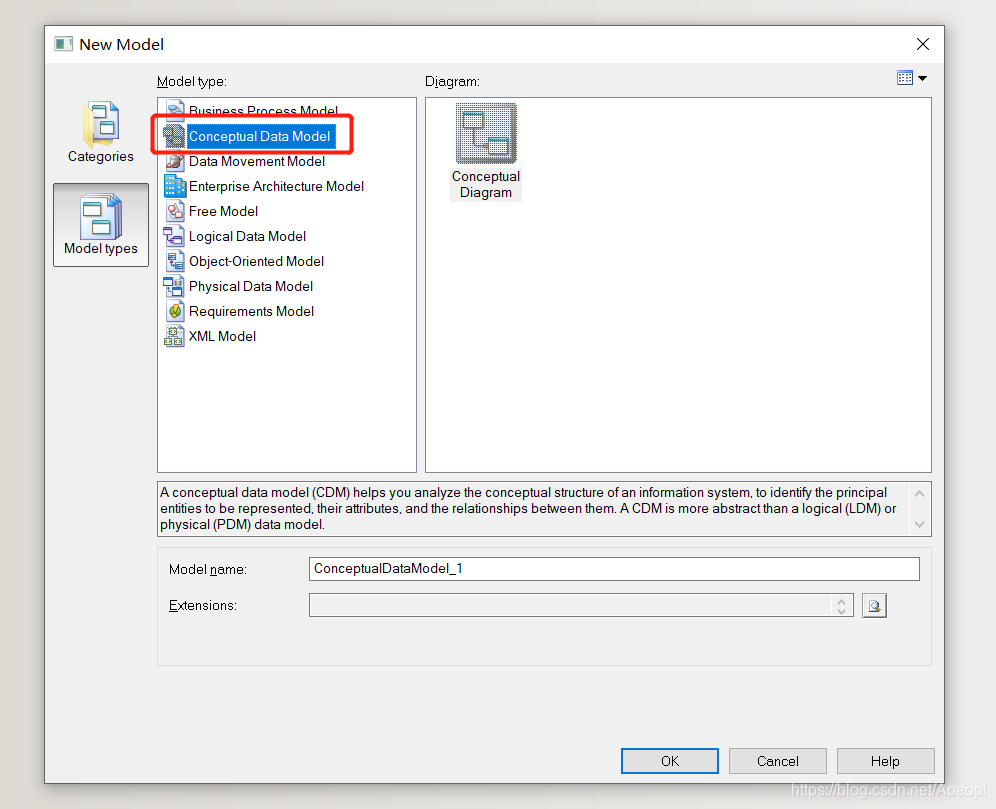This screenshot has height=809, width=996.
Task: Click the Requirements Model icon
Action: 175,311
